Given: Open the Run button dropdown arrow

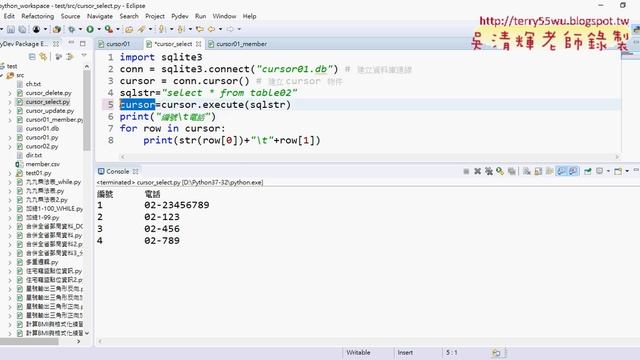Looking at the screenshot, I should coord(99,29).
